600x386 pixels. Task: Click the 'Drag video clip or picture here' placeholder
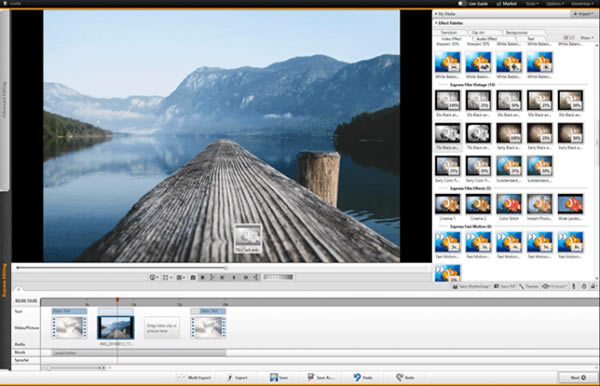click(162, 328)
